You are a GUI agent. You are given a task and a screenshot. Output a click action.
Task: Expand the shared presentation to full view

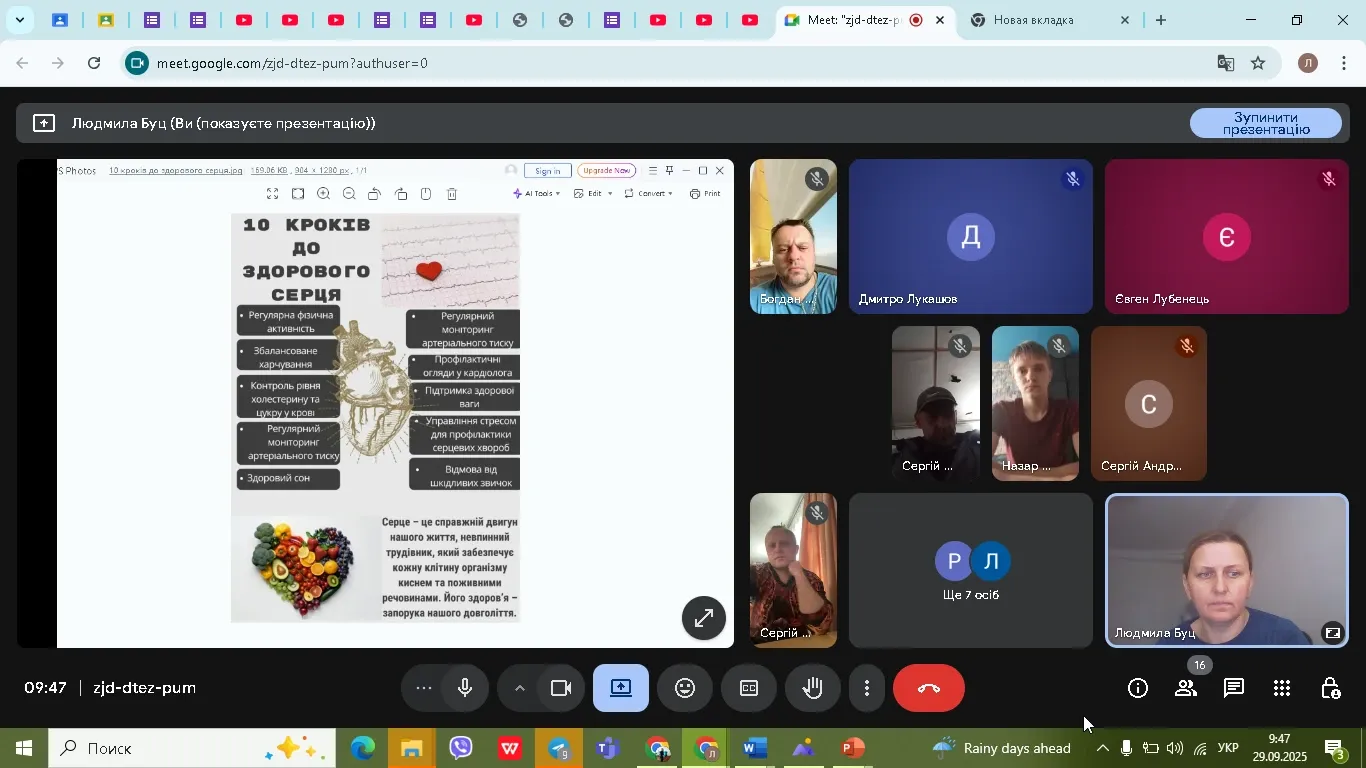coord(704,618)
